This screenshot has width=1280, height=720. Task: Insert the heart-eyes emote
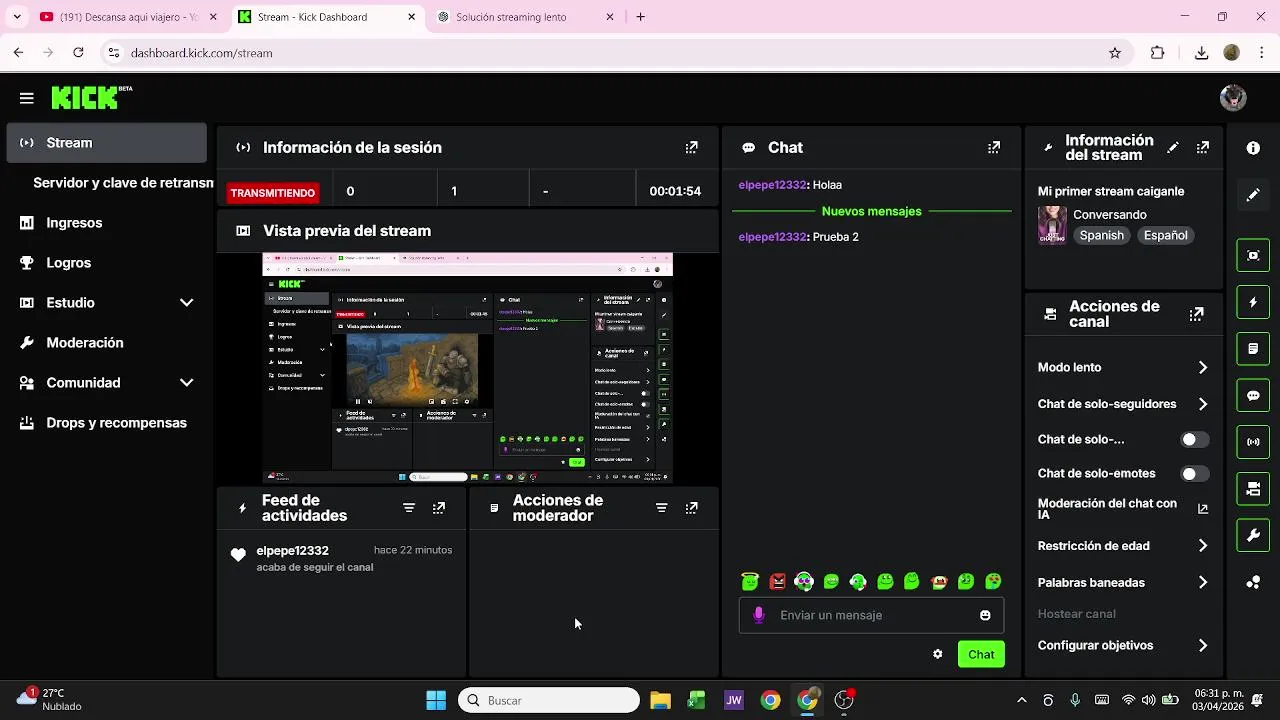pos(993,581)
